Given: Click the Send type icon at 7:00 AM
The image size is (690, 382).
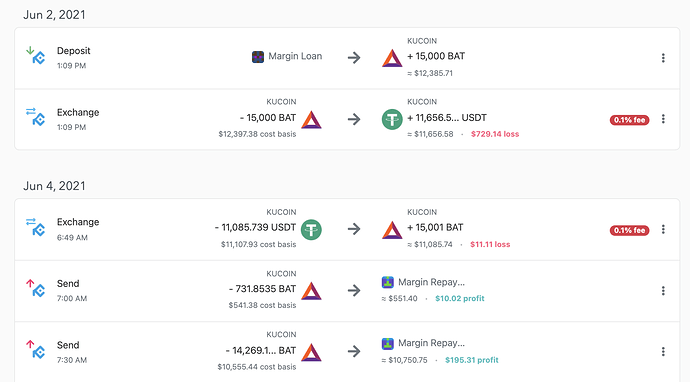Looking at the screenshot, I should coord(36,288).
